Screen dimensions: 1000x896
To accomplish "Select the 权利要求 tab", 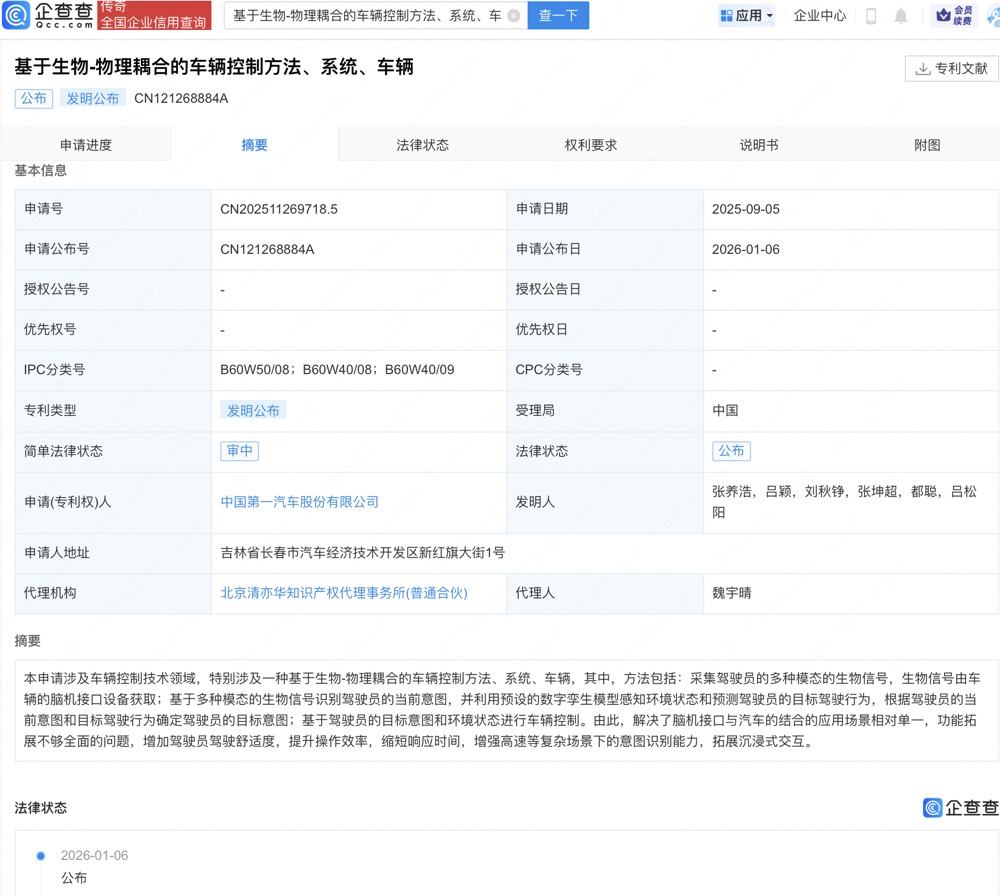I will pyautogui.click(x=591, y=145).
